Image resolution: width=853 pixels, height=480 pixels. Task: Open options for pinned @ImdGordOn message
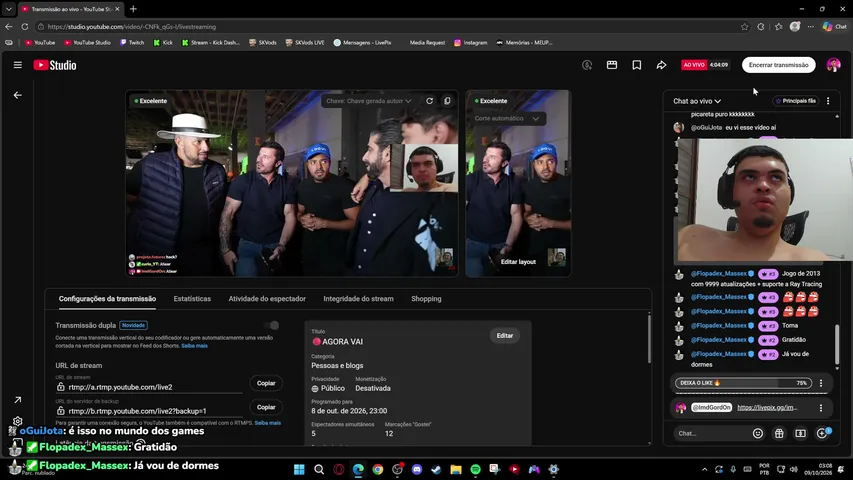pos(821,408)
